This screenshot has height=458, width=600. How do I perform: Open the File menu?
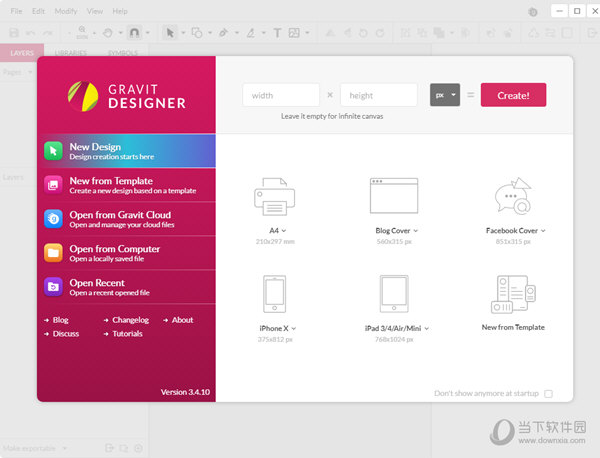[16, 11]
